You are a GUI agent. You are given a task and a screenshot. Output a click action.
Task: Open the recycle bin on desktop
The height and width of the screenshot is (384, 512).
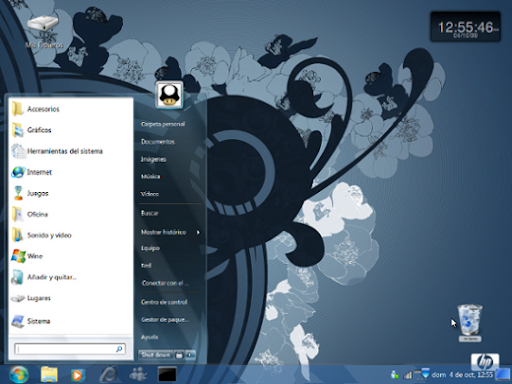(470, 322)
